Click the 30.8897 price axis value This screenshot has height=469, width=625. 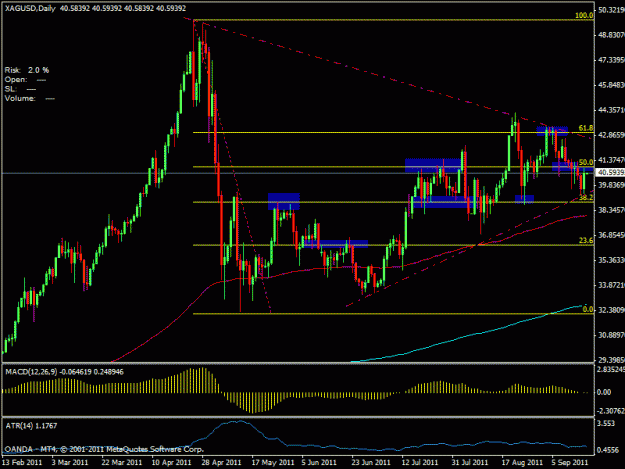[x=611, y=335]
